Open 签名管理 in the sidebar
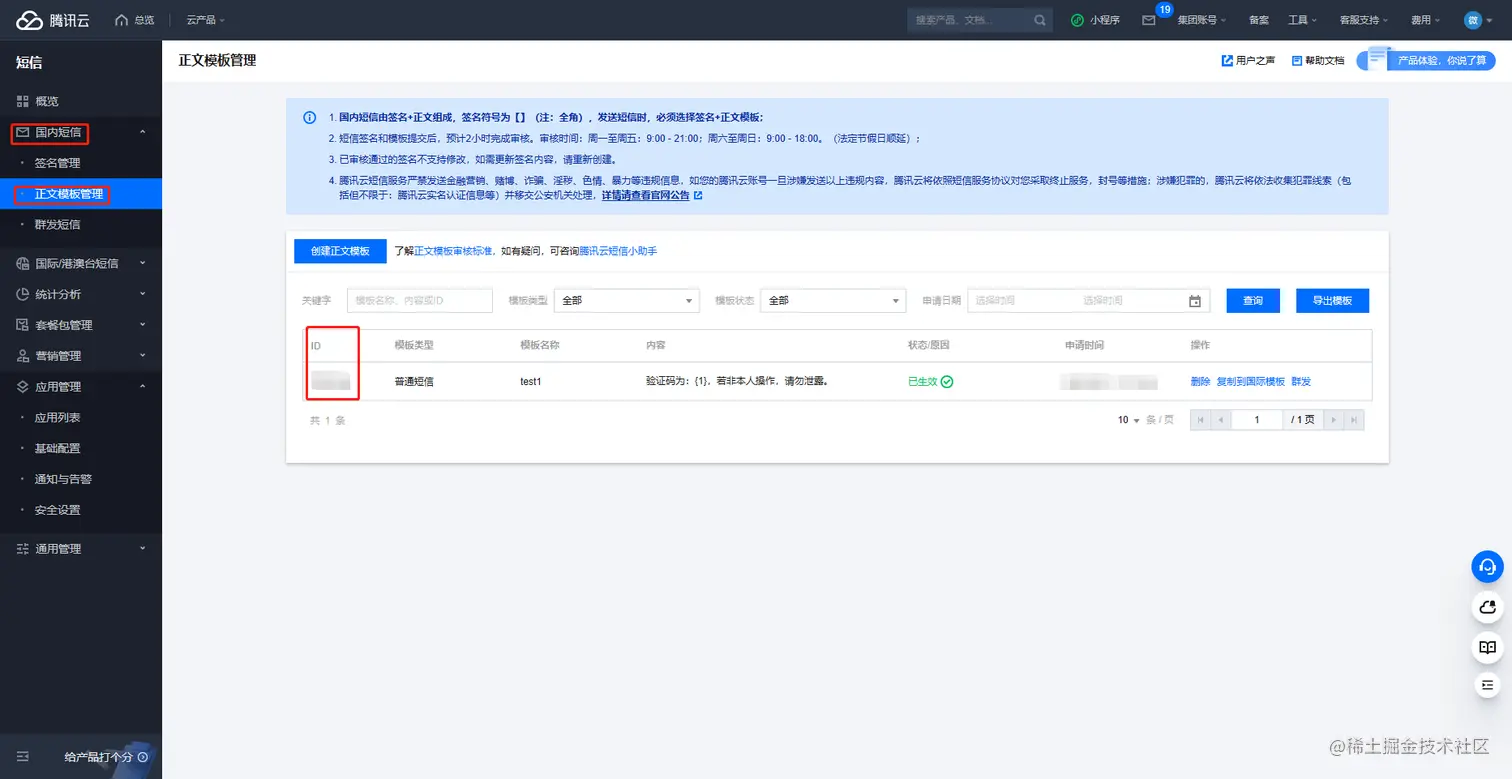The image size is (1512, 779). pos(81,163)
